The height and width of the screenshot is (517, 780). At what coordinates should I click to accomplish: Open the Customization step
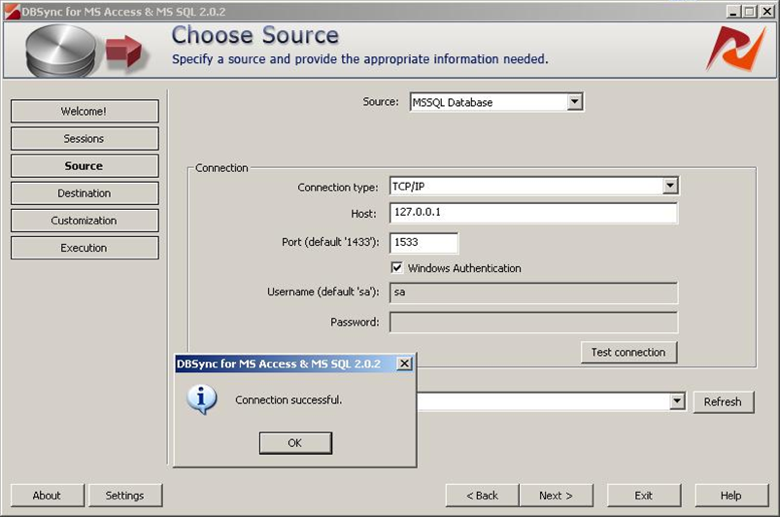85,220
